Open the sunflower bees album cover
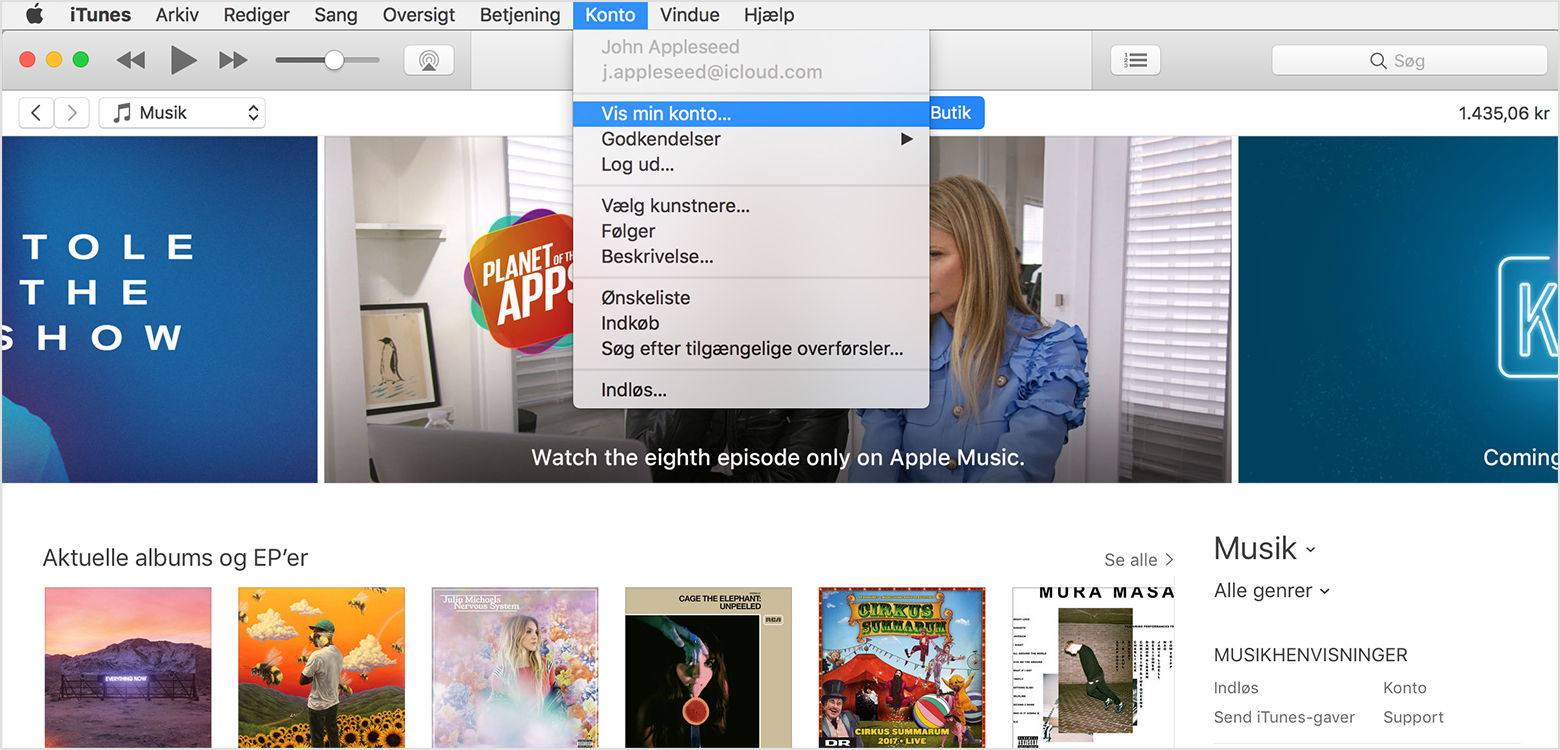Screen dimensions: 1560x750 321,668
